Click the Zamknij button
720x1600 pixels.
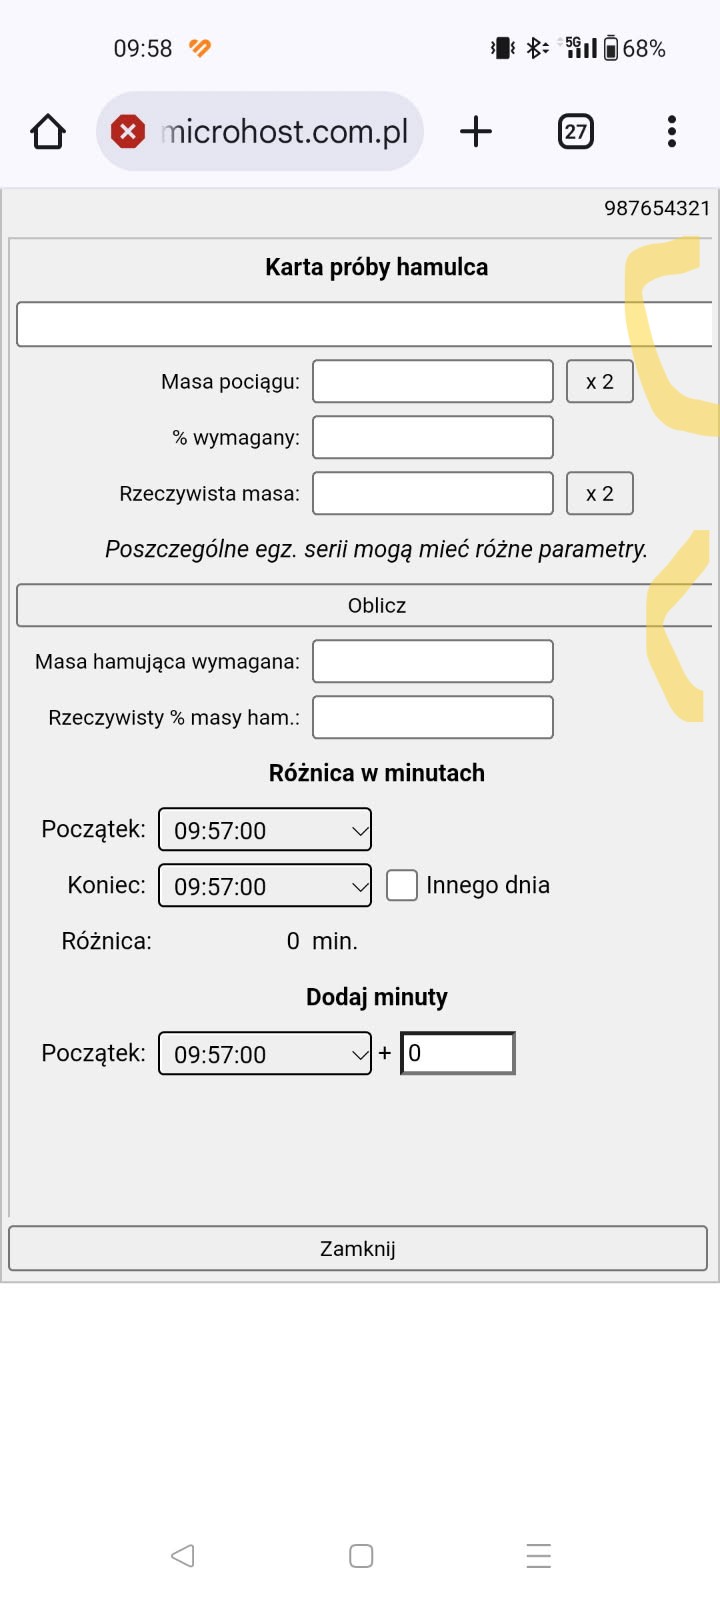(x=358, y=1248)
